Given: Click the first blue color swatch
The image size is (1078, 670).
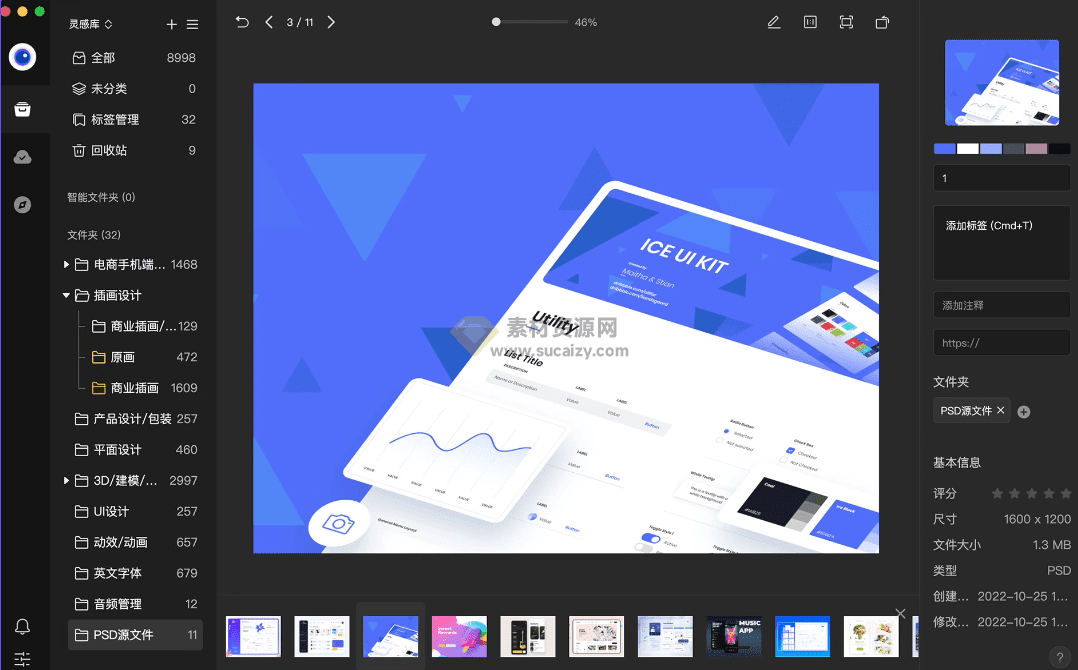Looking at the screenshot, I should [944, 149].
